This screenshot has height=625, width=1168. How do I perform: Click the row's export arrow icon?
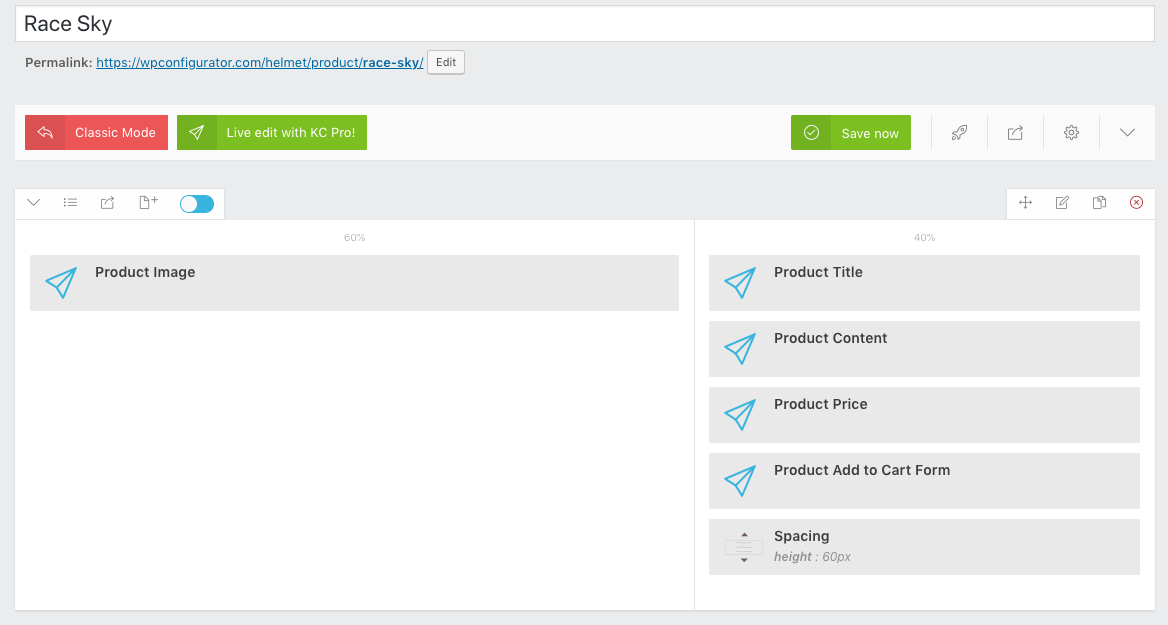point(107,203)
